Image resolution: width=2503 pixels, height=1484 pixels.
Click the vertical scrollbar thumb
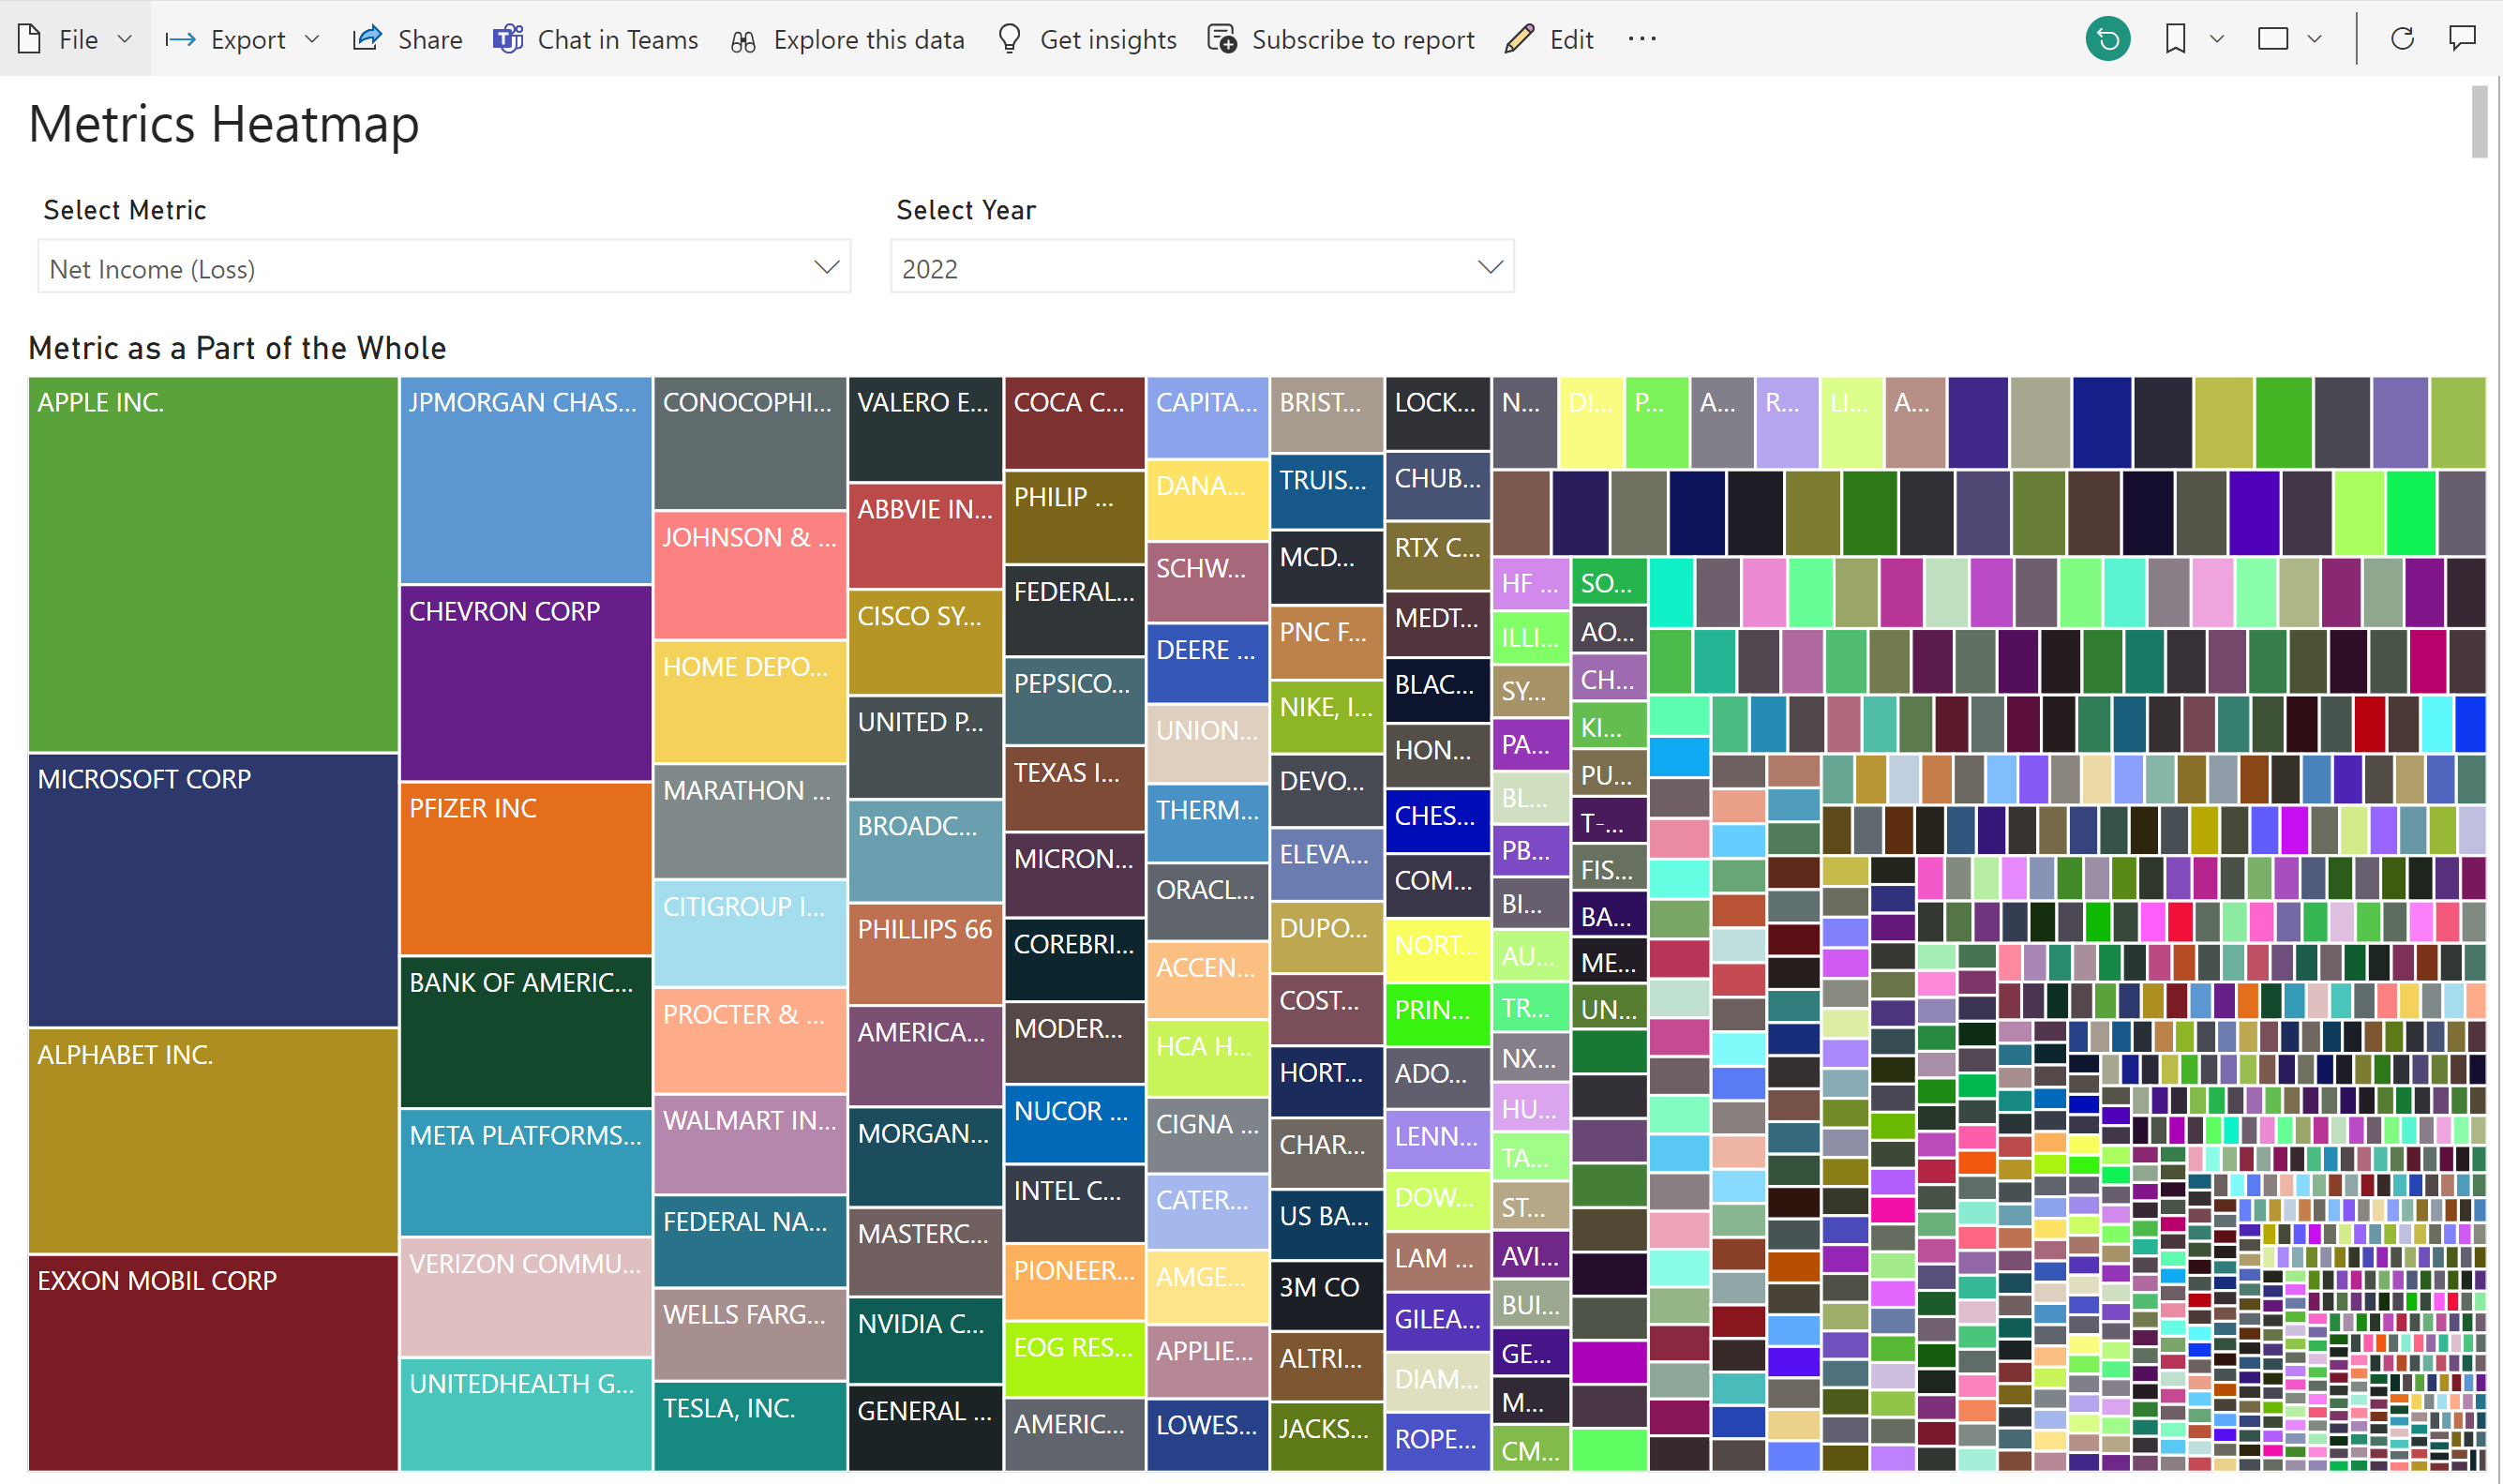tap(2478, 122)
